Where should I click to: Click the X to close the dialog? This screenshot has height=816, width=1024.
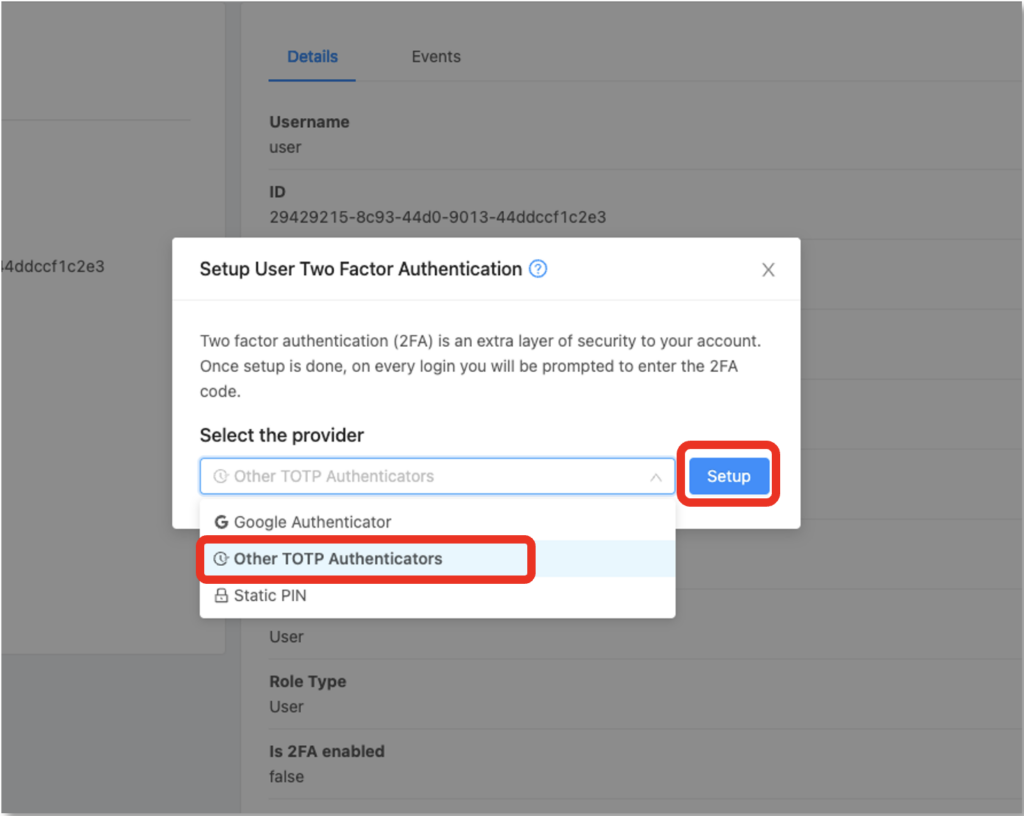(x=768, y=269)
